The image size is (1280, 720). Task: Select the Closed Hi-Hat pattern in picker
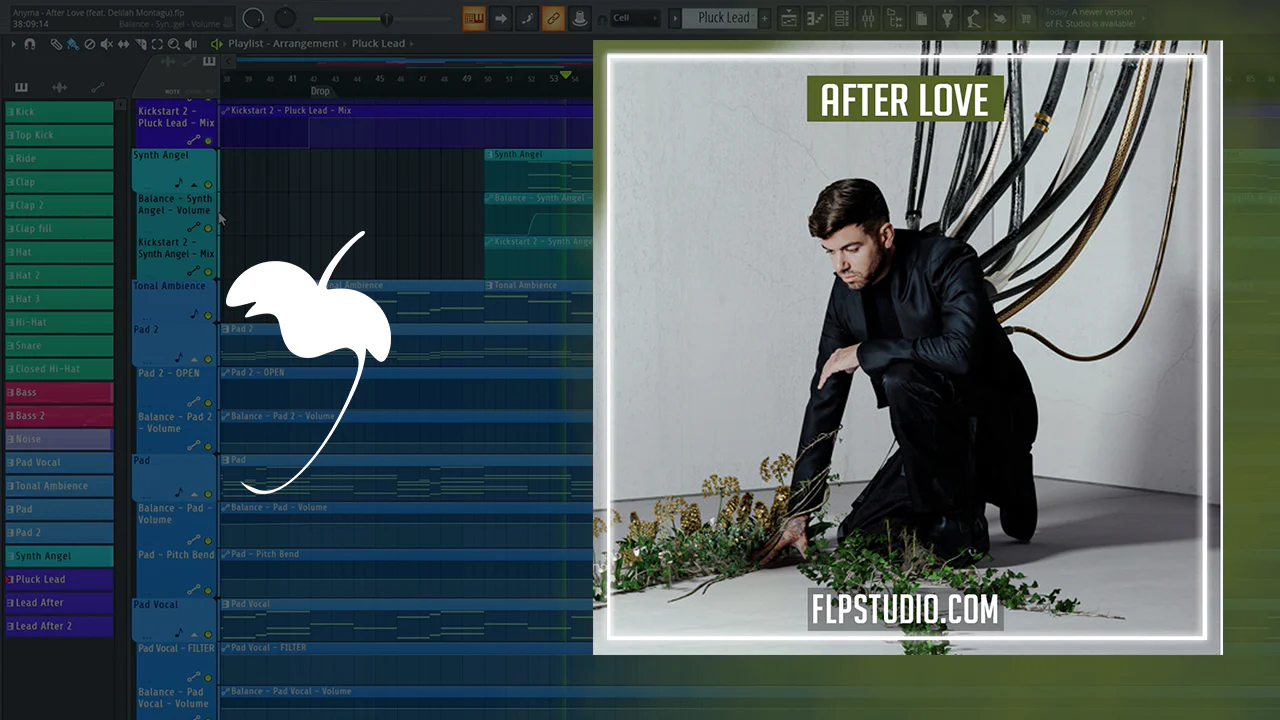59,369
